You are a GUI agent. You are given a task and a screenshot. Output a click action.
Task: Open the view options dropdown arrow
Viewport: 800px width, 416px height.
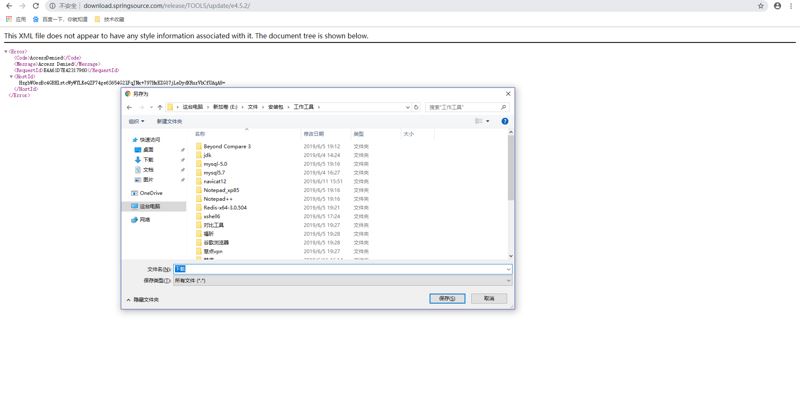point(488,121)
